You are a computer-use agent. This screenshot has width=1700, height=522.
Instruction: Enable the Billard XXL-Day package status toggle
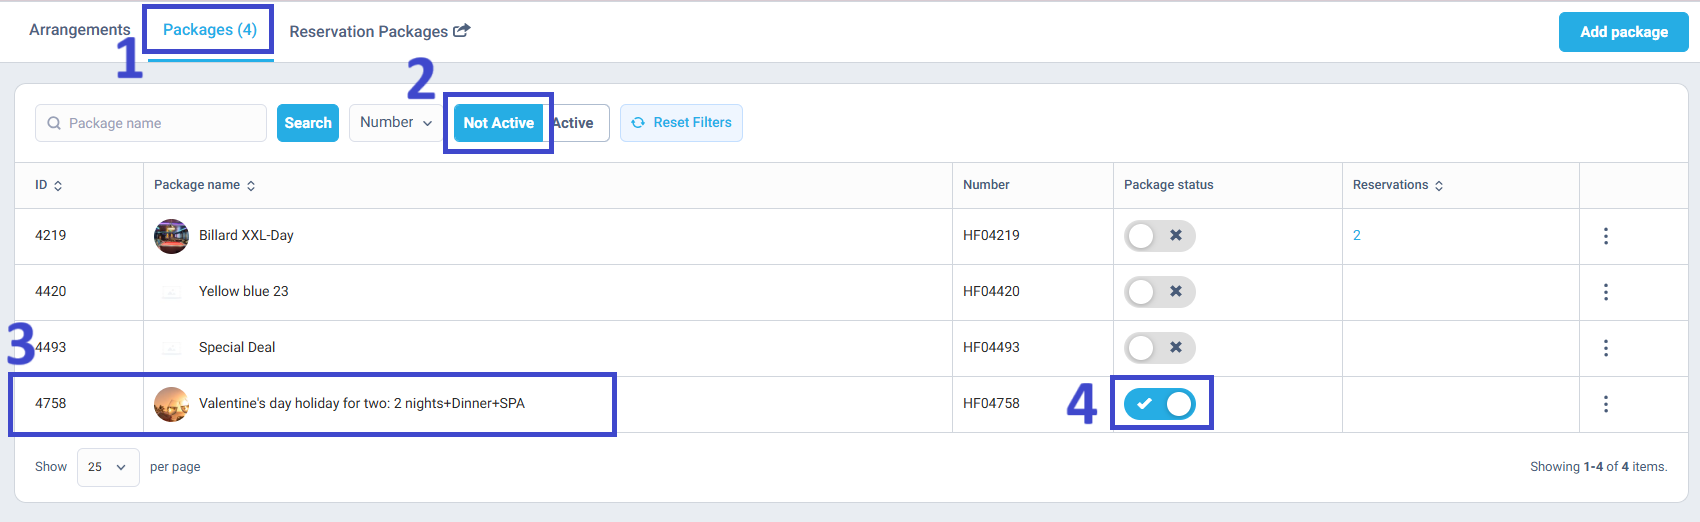click(1160, 236)
